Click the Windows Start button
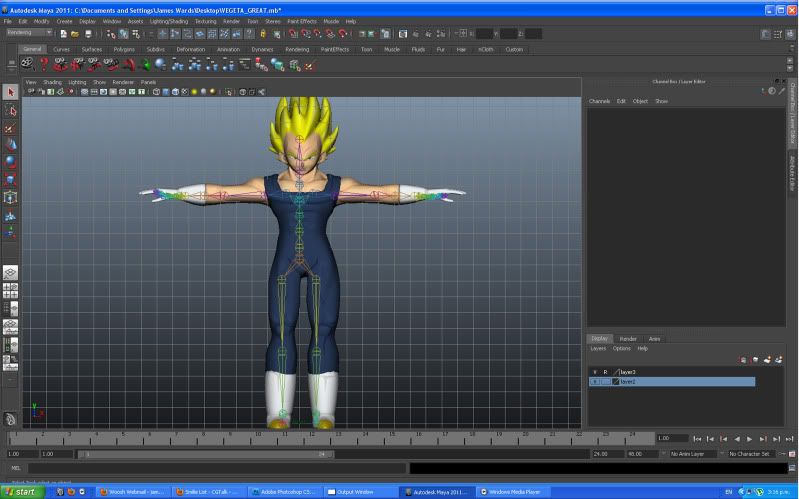Image resolution: width=799 pixels, height=499 pixels. pyautogui.click(x=22, y=492)
